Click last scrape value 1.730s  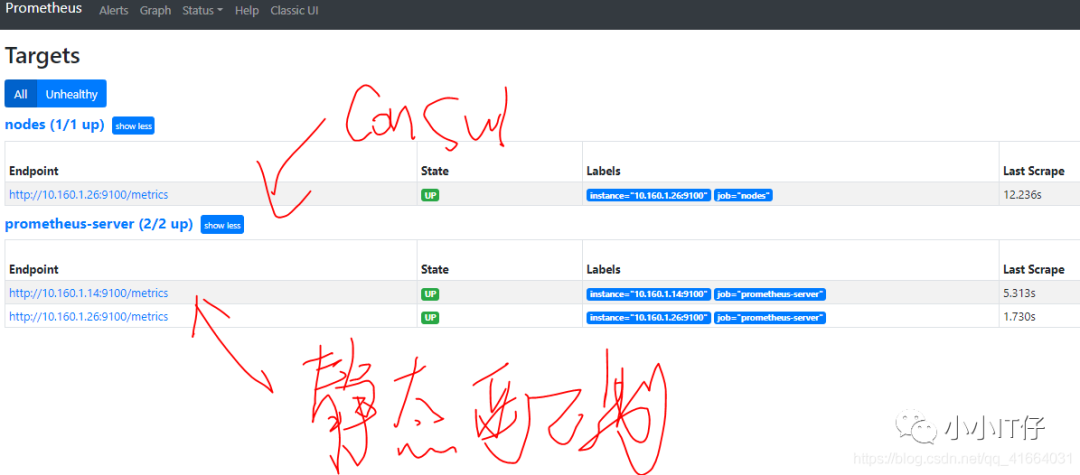(x=1019, y=317)
